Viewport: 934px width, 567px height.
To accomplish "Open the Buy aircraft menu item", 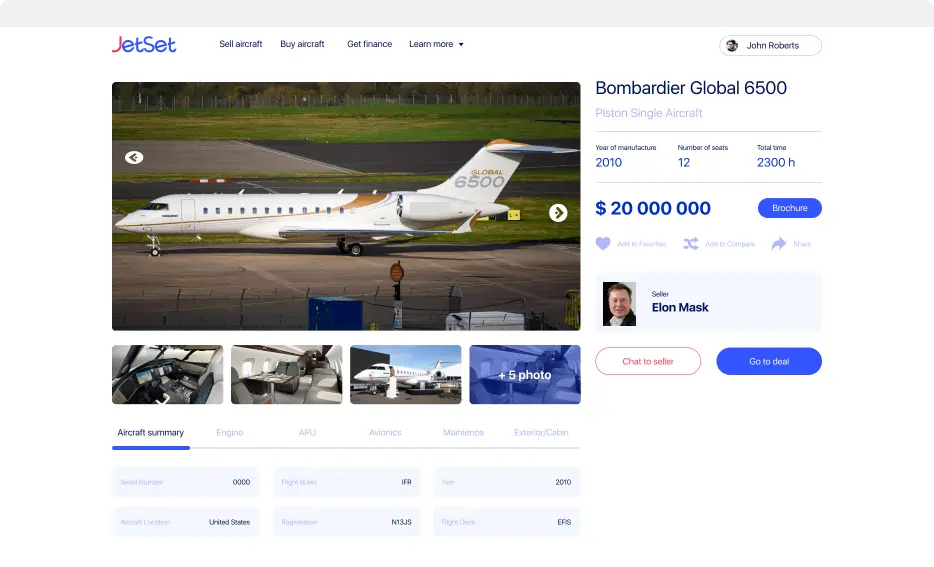I will tap(302, 44).
